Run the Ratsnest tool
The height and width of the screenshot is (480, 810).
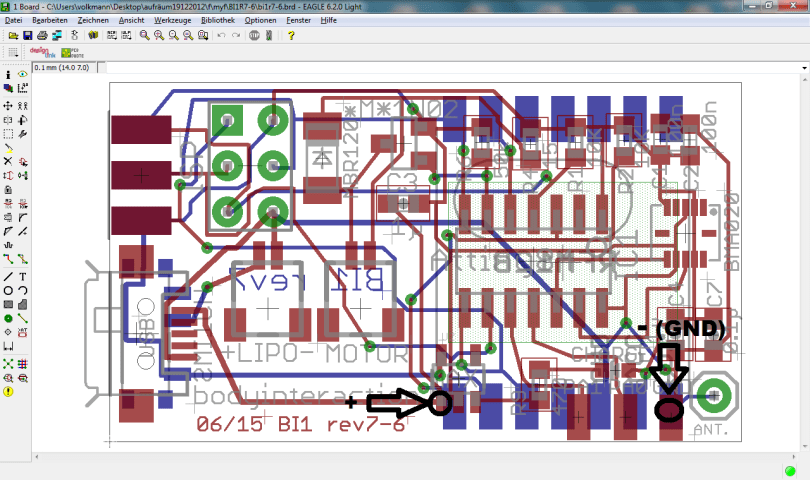pos(8,363)
